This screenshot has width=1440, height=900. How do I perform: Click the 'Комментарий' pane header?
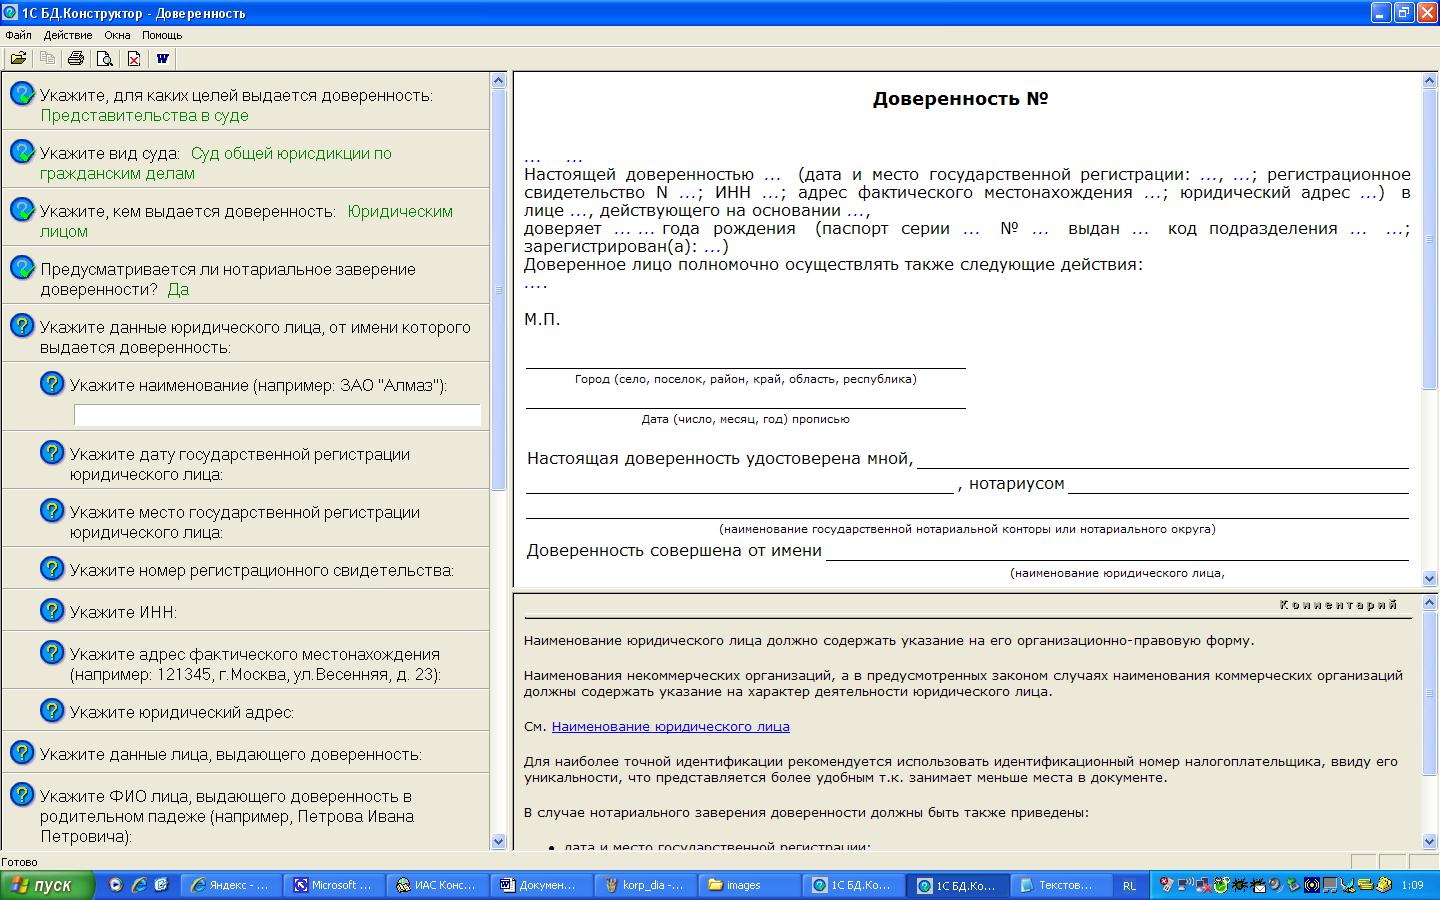point(1339,605)
